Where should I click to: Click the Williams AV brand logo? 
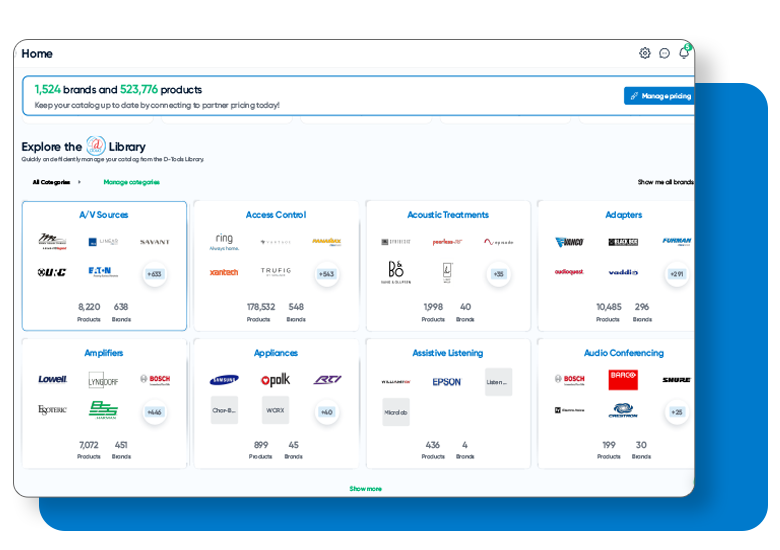pos(395,382)
